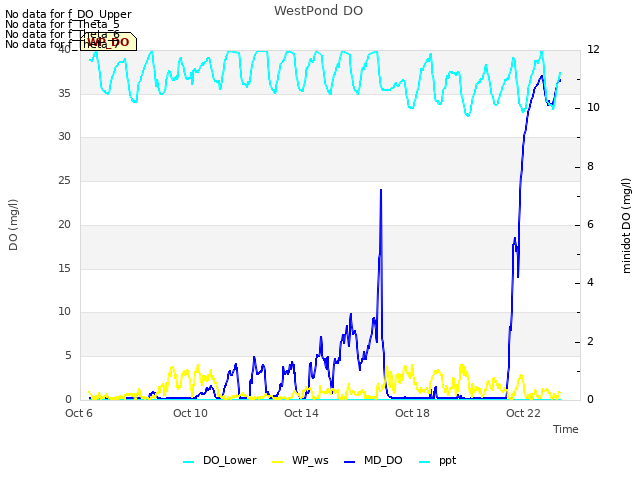Click the Oct 18 x-axis tick label
The width and height of the screenshot is (640, 480).
click(x=412, y=413)
